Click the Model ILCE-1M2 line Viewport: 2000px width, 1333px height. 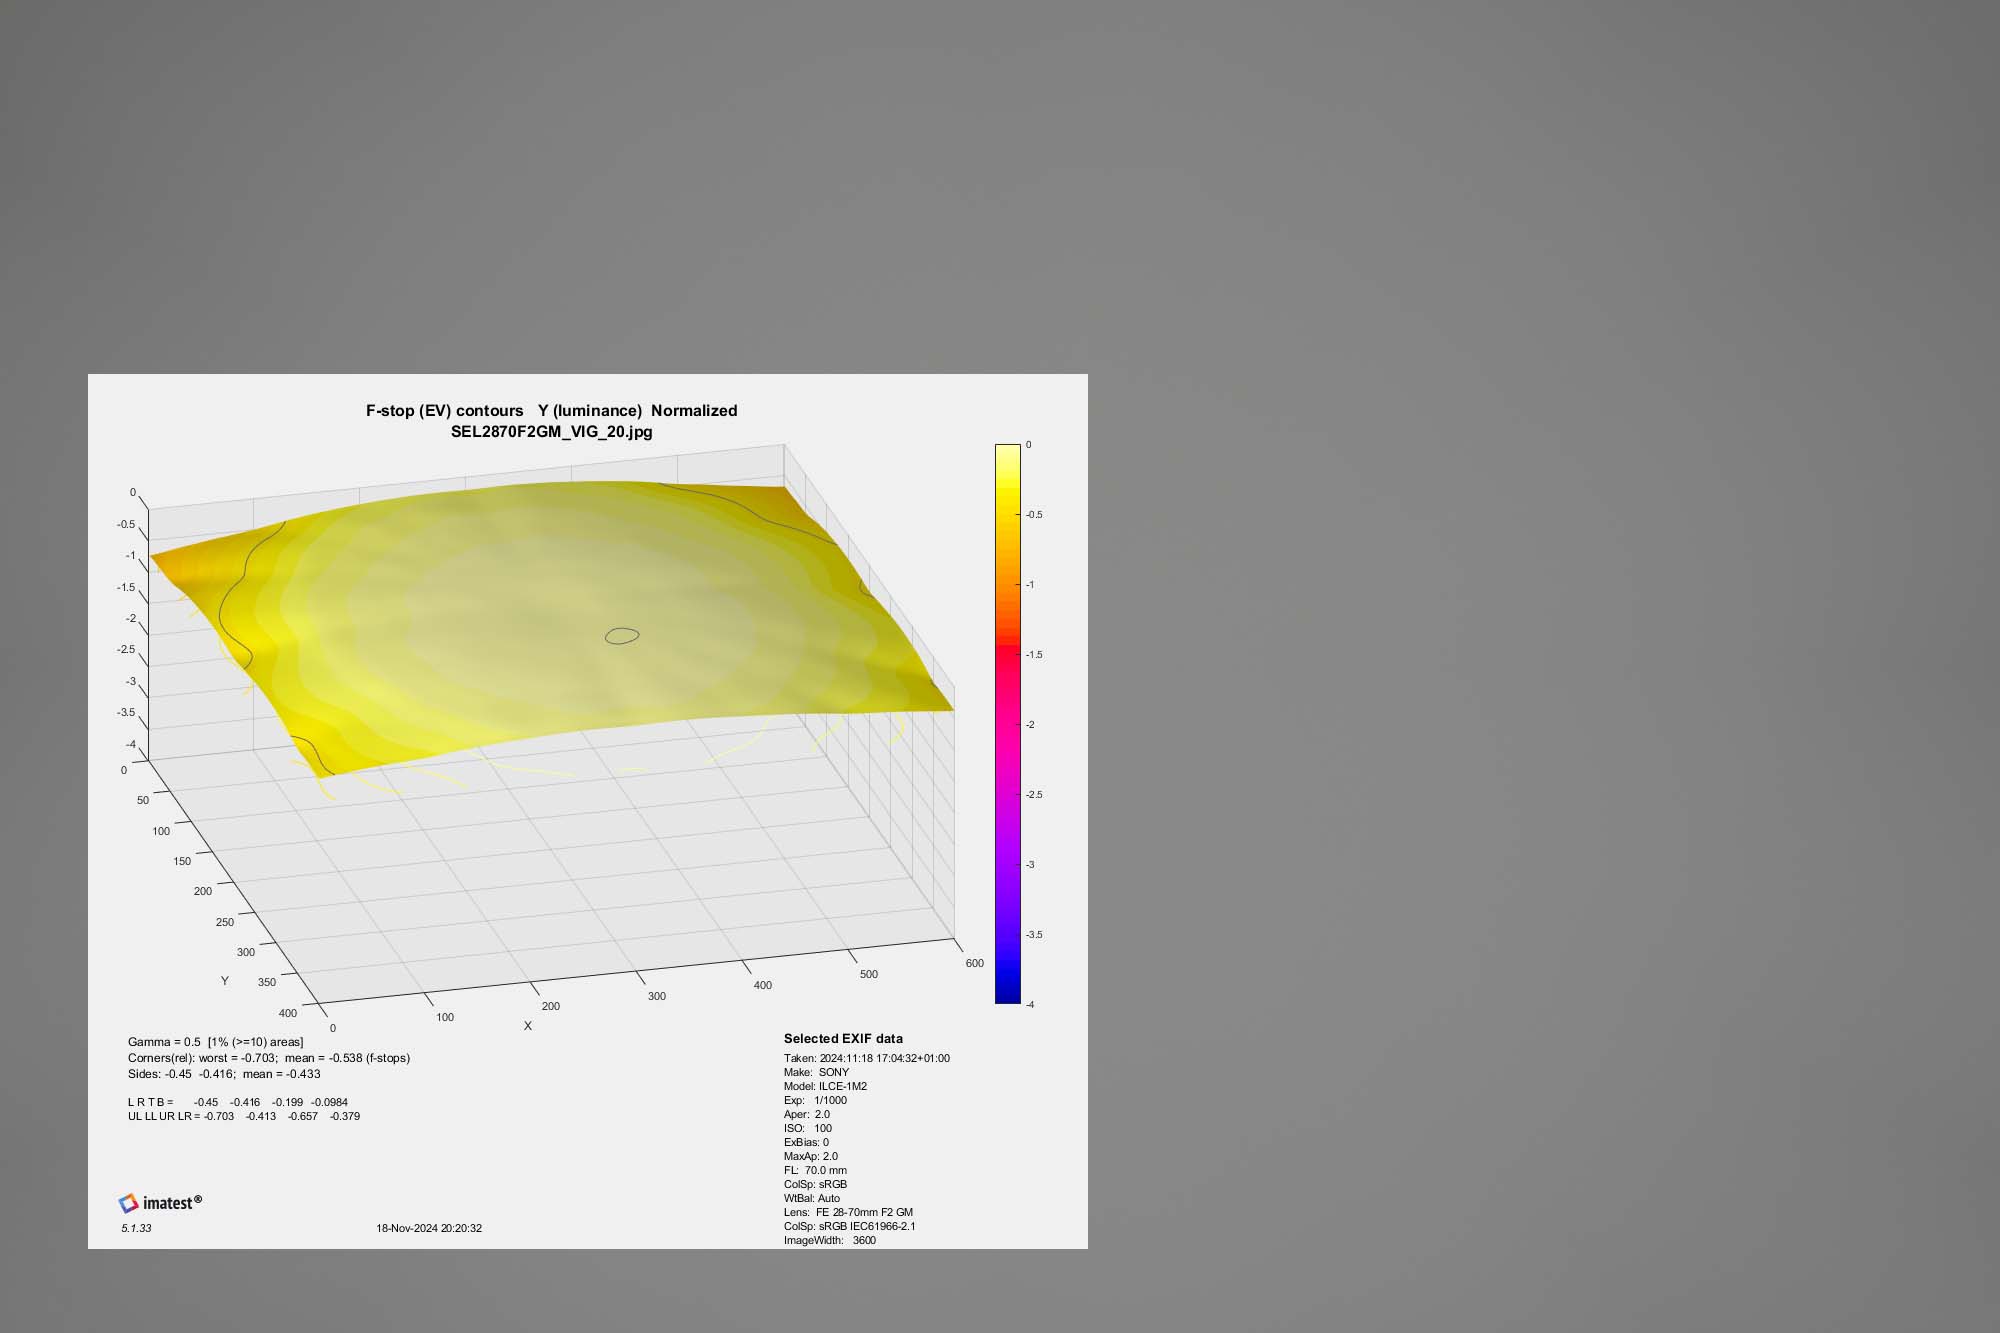click(825, 1086)
